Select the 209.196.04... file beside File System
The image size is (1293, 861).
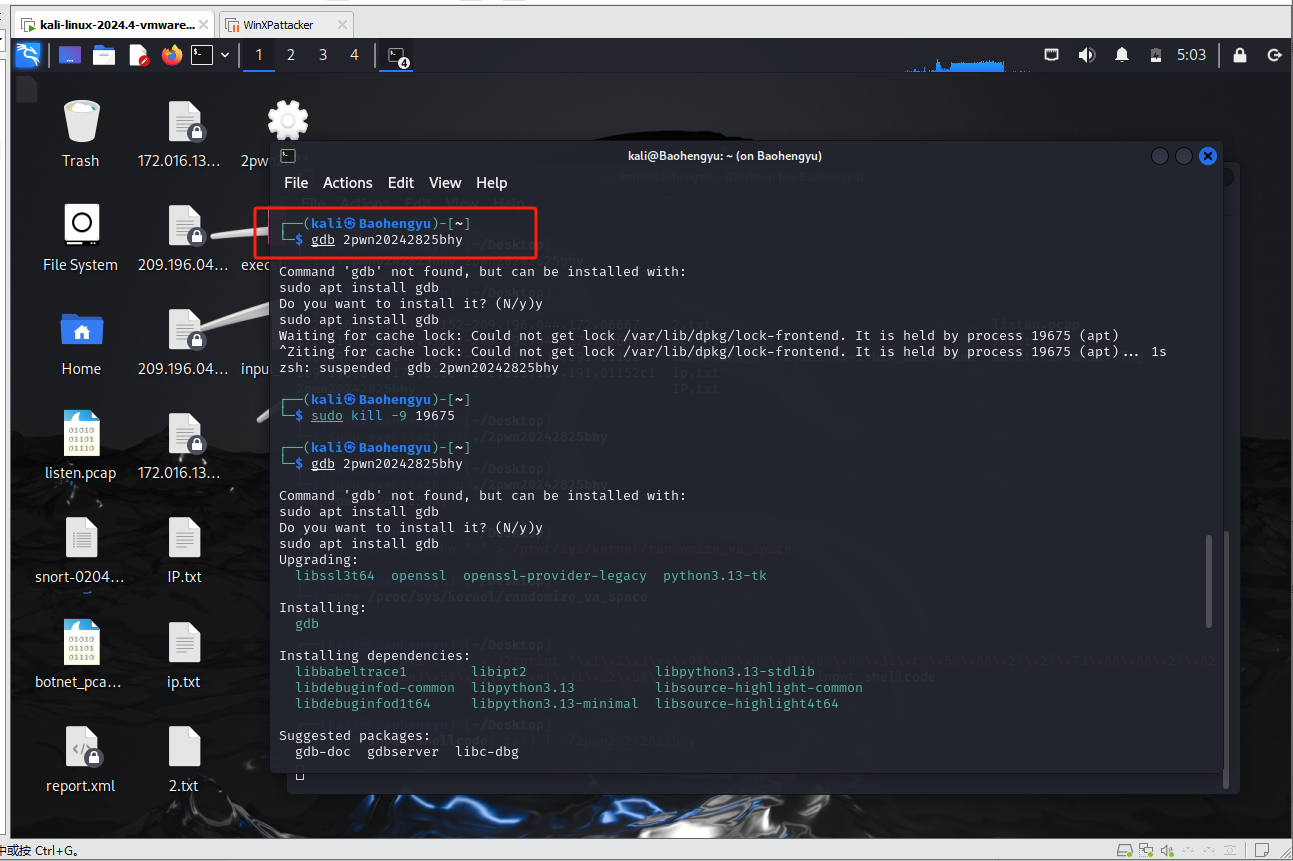pyautogui.click(x=185, y=238)
